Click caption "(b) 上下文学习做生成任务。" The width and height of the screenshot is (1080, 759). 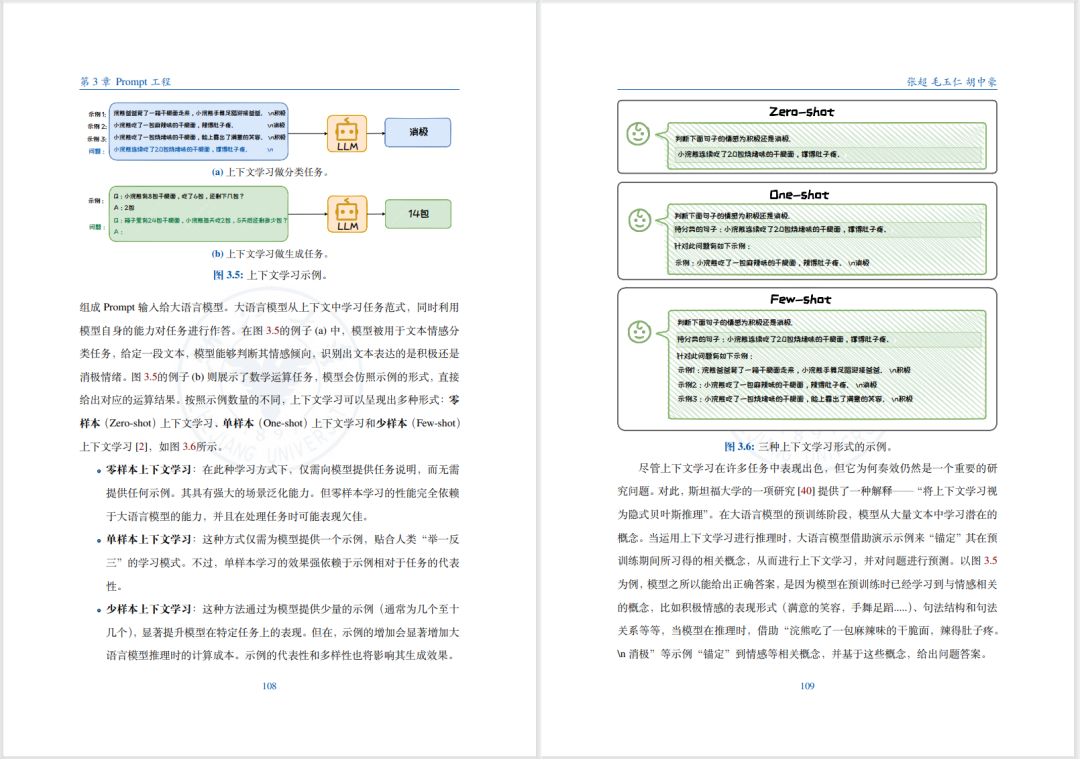tap(270, 253)
